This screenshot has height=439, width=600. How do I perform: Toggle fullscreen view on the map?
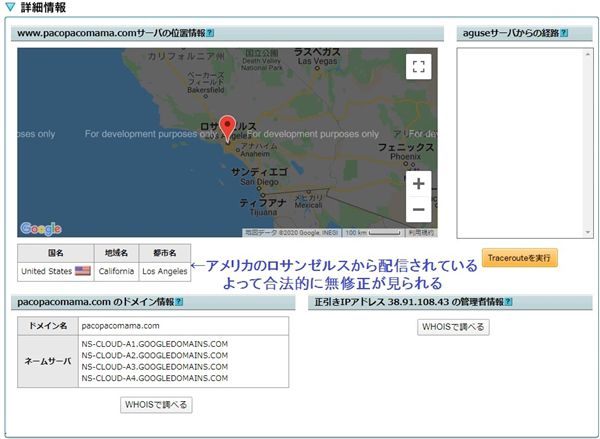point(419,67)
